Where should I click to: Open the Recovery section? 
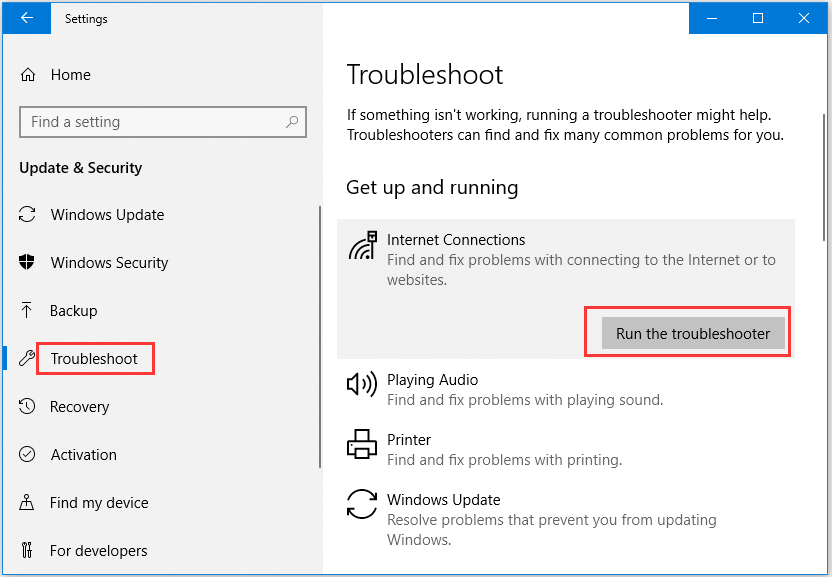tap(79, 407)
